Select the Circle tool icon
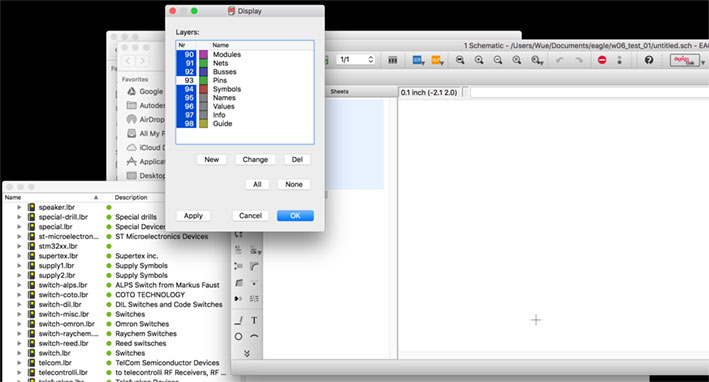The image size is (709, 382). coord(238,336)
